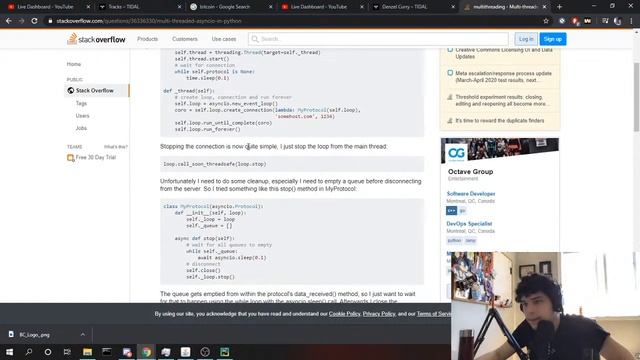640x360 pixels.
Task: Open Jobs in the left sidebar
Action: point(81,128)
